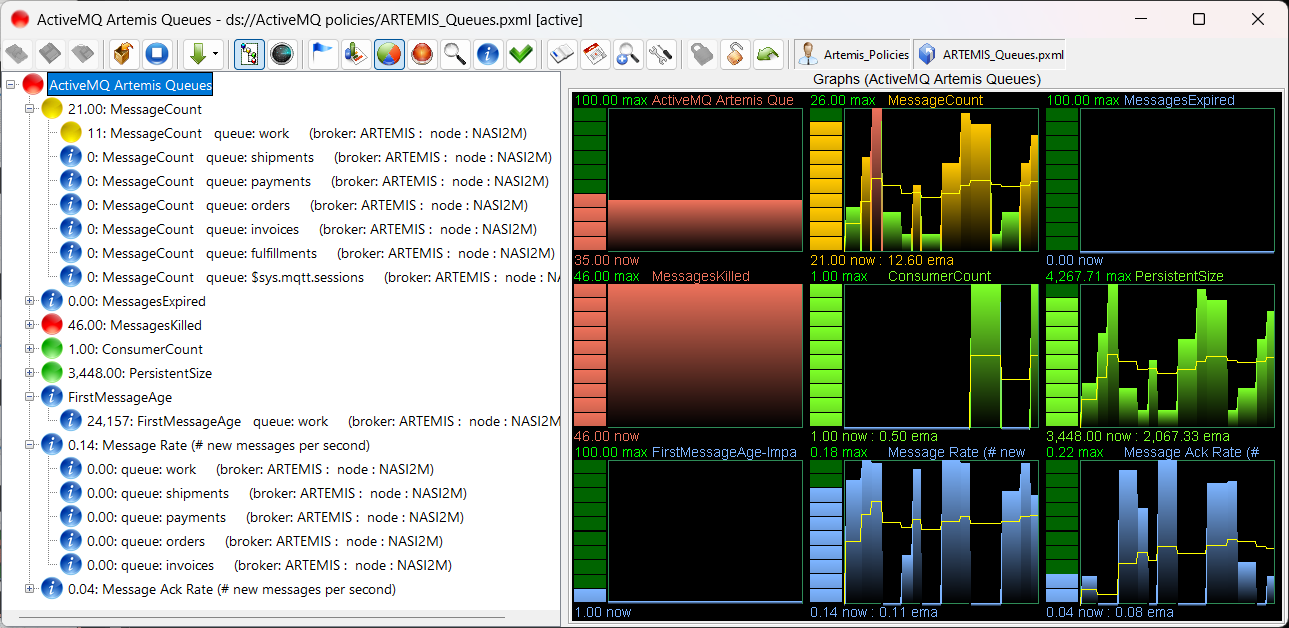Click the green checkmark toolbar icon
This screenshot has height=628, width=1289.
pyautogui.click(x=520, y=54)
